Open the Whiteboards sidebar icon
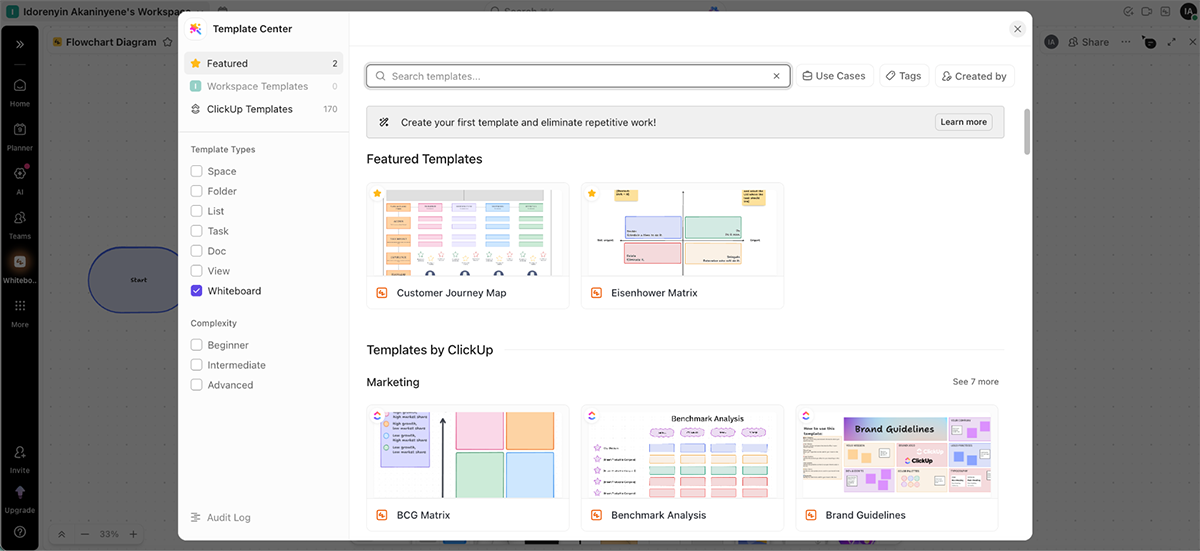 (x=20, y=267)
